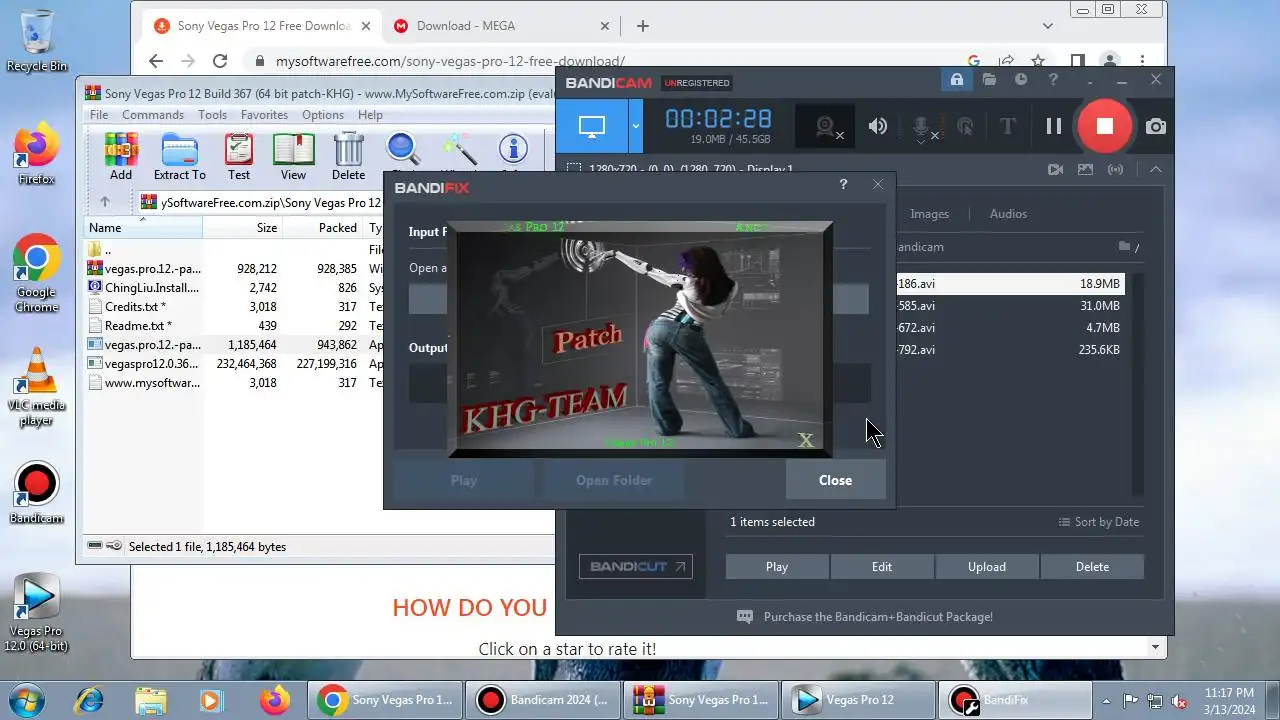This screenshot has height=720, width=1280.
Task: Open Bandicam scheduled recording clock icon
Action: (x=1021, y=80)
